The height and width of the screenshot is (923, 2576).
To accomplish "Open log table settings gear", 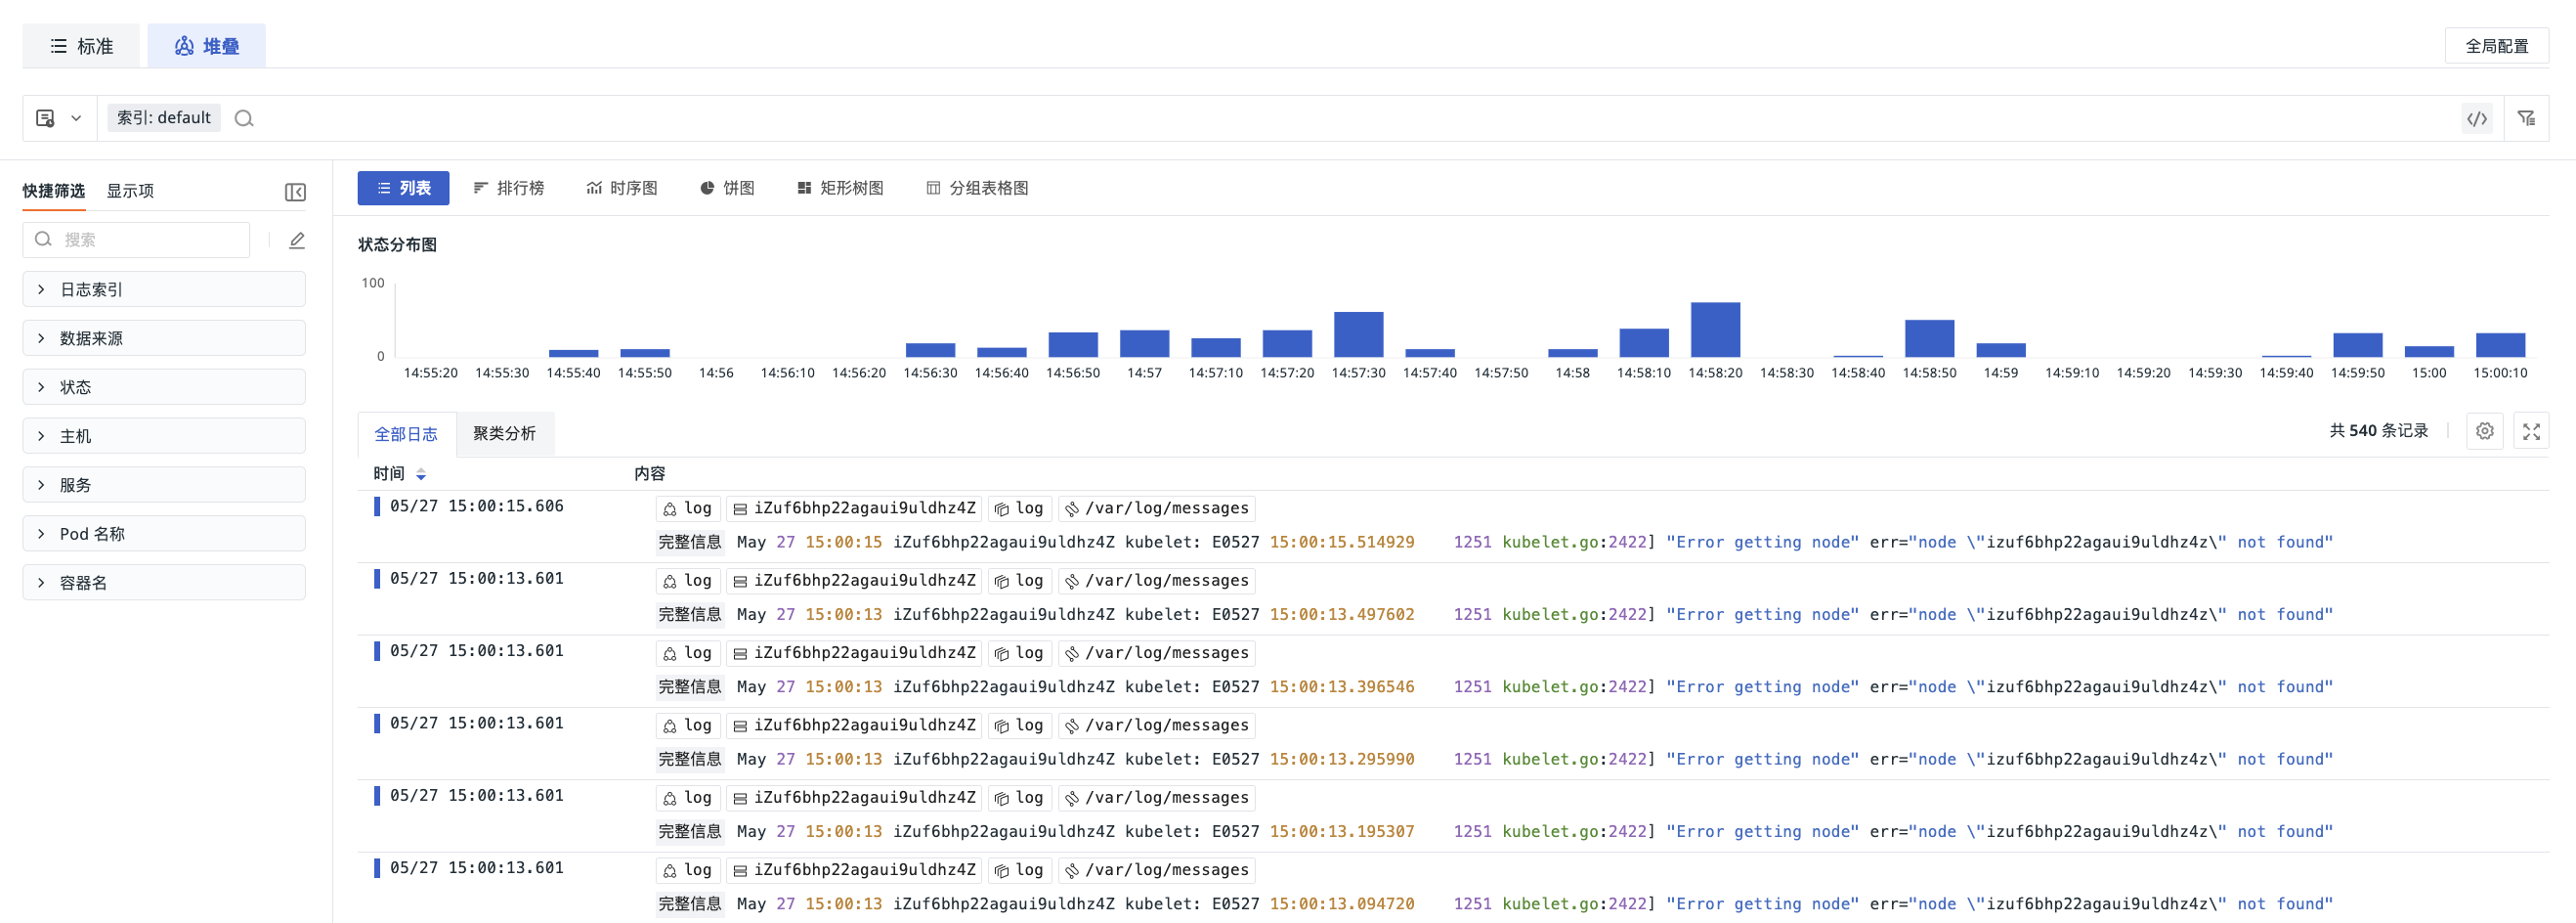I will (x=2484, y=431).
